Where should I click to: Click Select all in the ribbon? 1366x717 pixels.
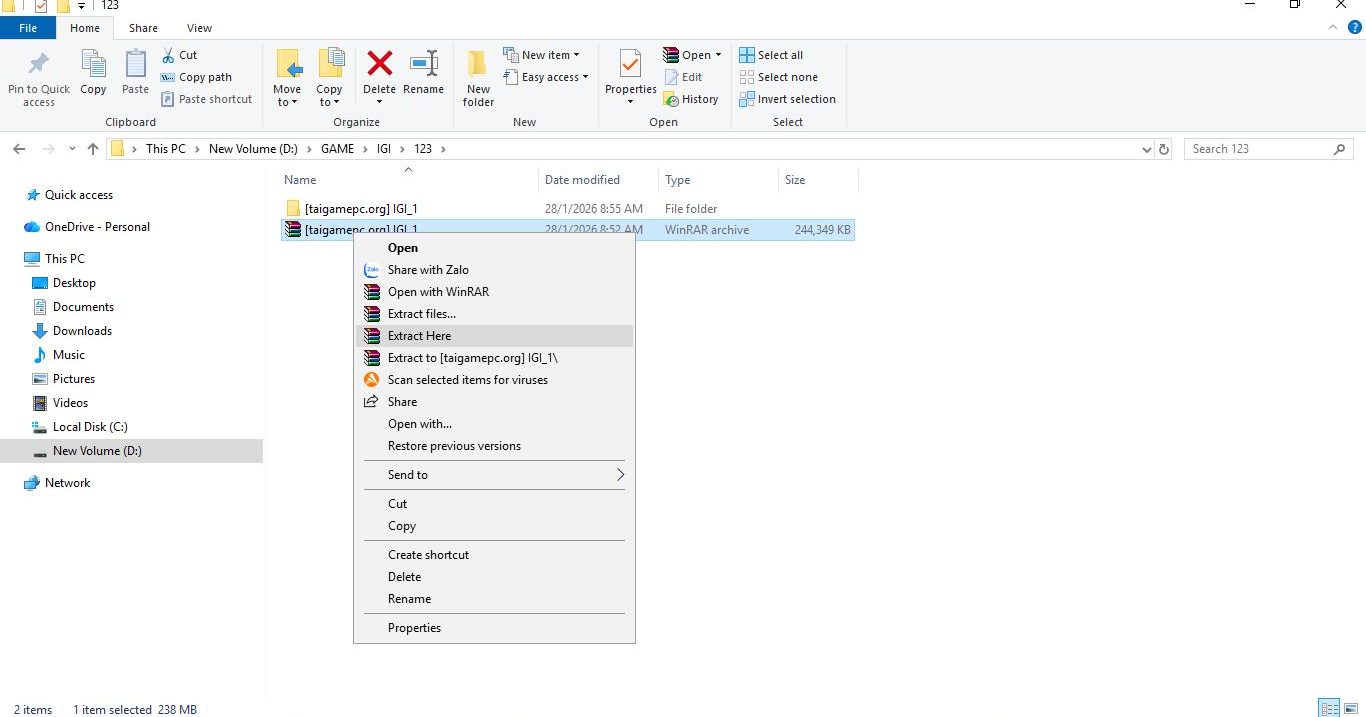coord(771,55)
